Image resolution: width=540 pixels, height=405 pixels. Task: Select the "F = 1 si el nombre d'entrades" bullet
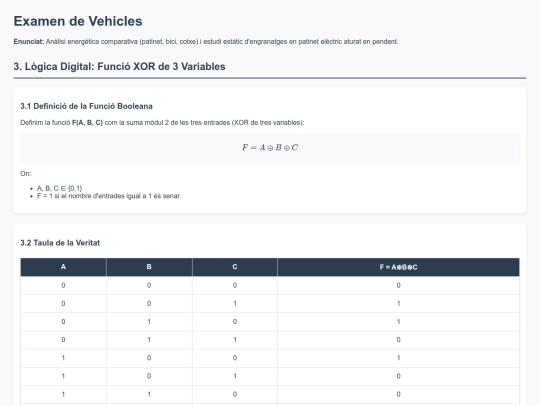click(x=109, y=196)
